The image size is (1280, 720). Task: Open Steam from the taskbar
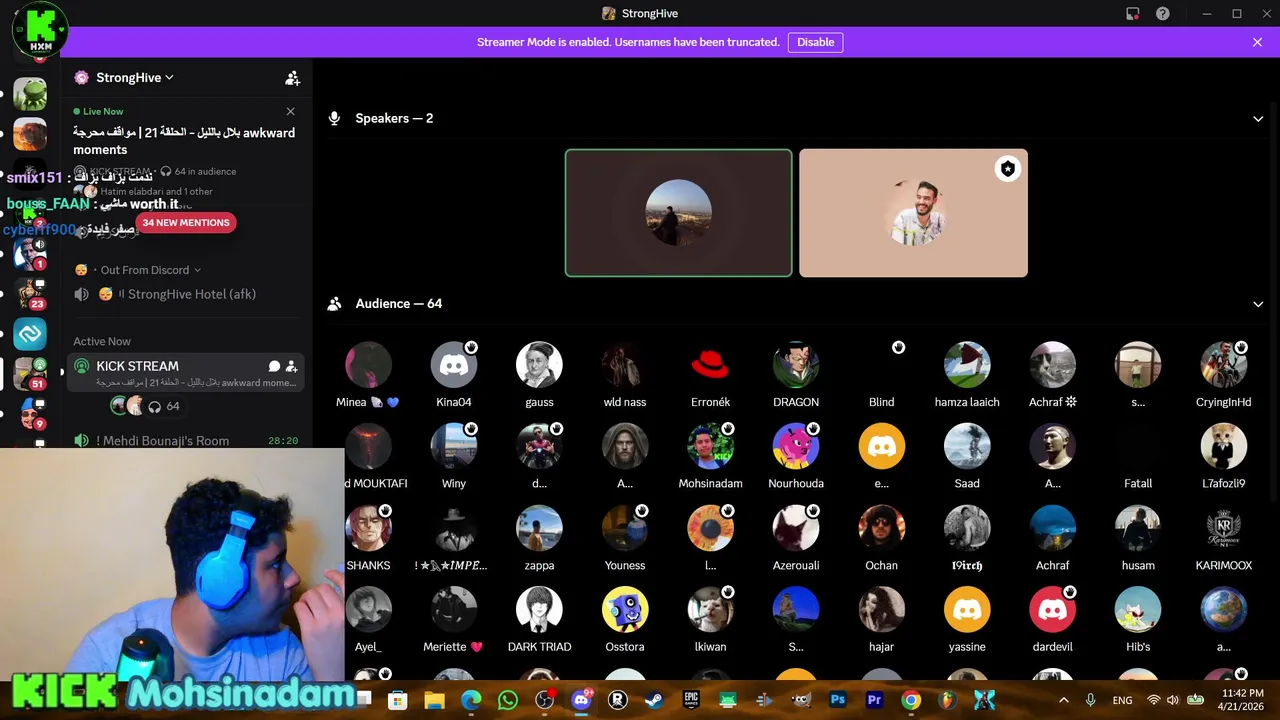(654, 700)
